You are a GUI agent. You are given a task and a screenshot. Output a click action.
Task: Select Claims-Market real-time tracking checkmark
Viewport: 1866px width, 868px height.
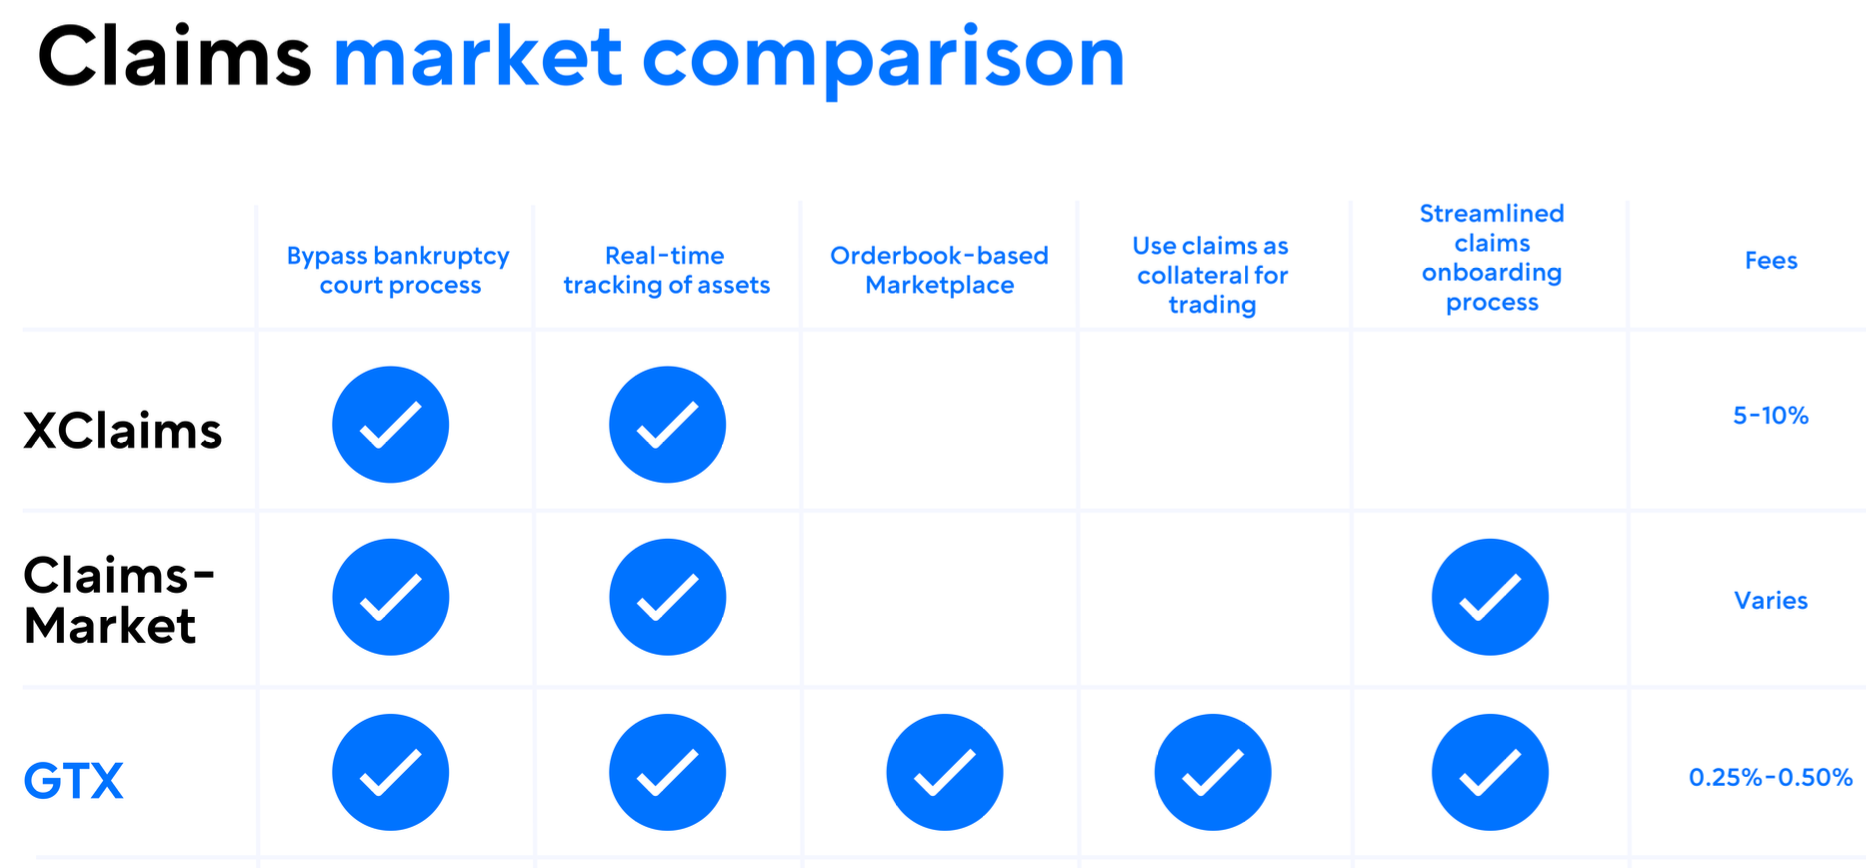(667, 598)
